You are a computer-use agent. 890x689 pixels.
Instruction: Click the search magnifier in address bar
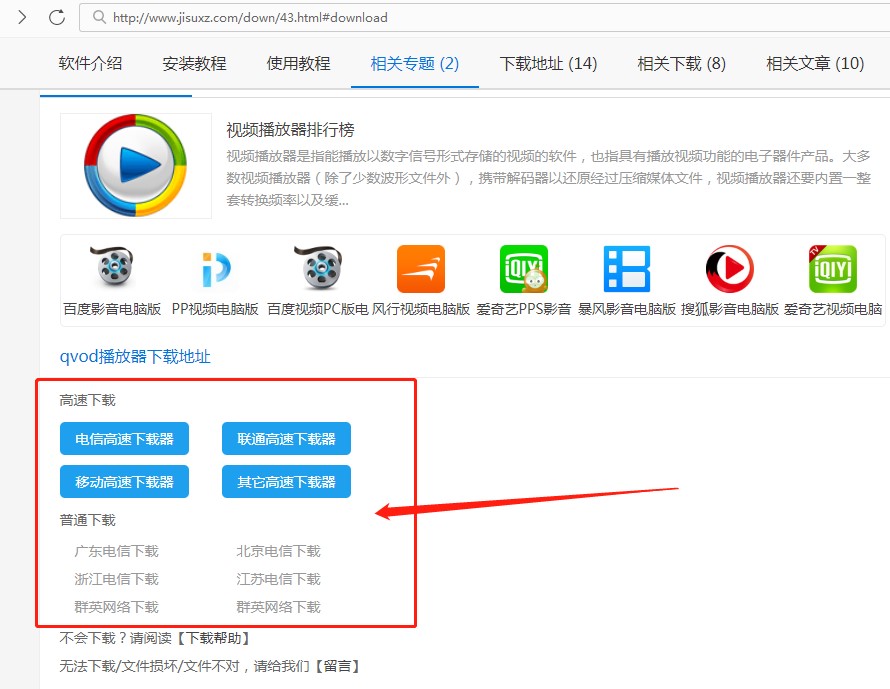99,17
